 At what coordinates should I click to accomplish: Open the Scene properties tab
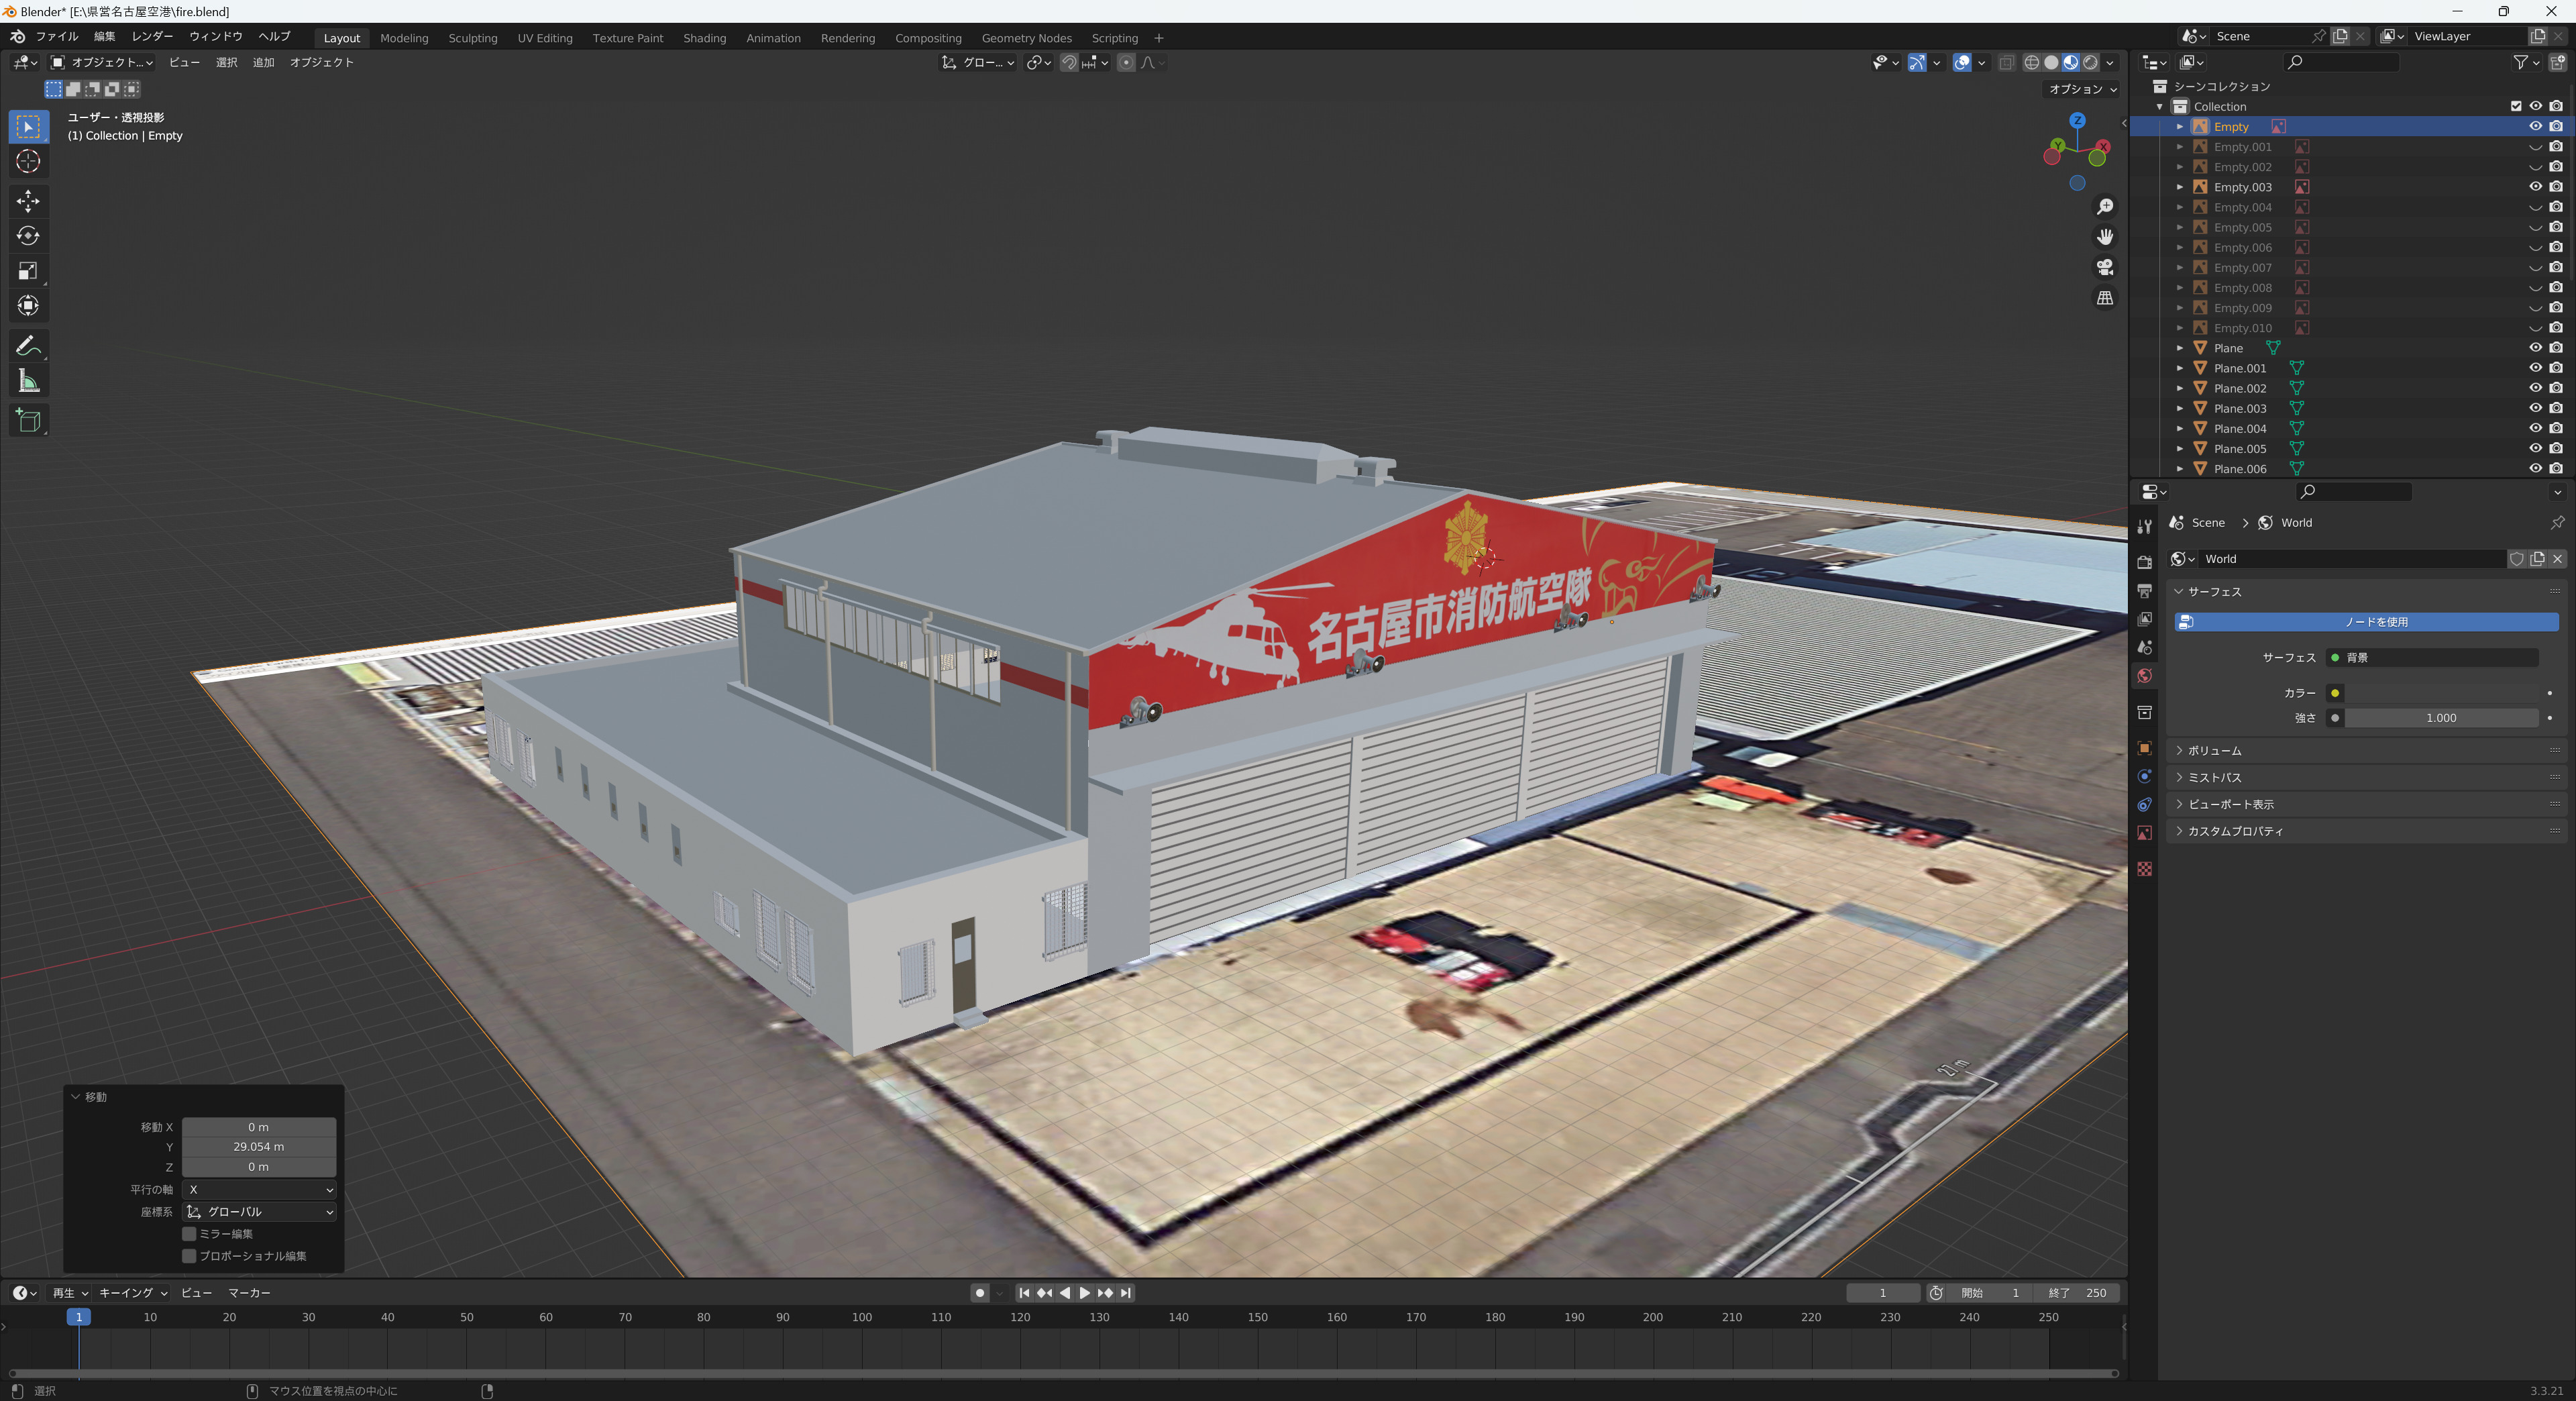click(2144, 647)
